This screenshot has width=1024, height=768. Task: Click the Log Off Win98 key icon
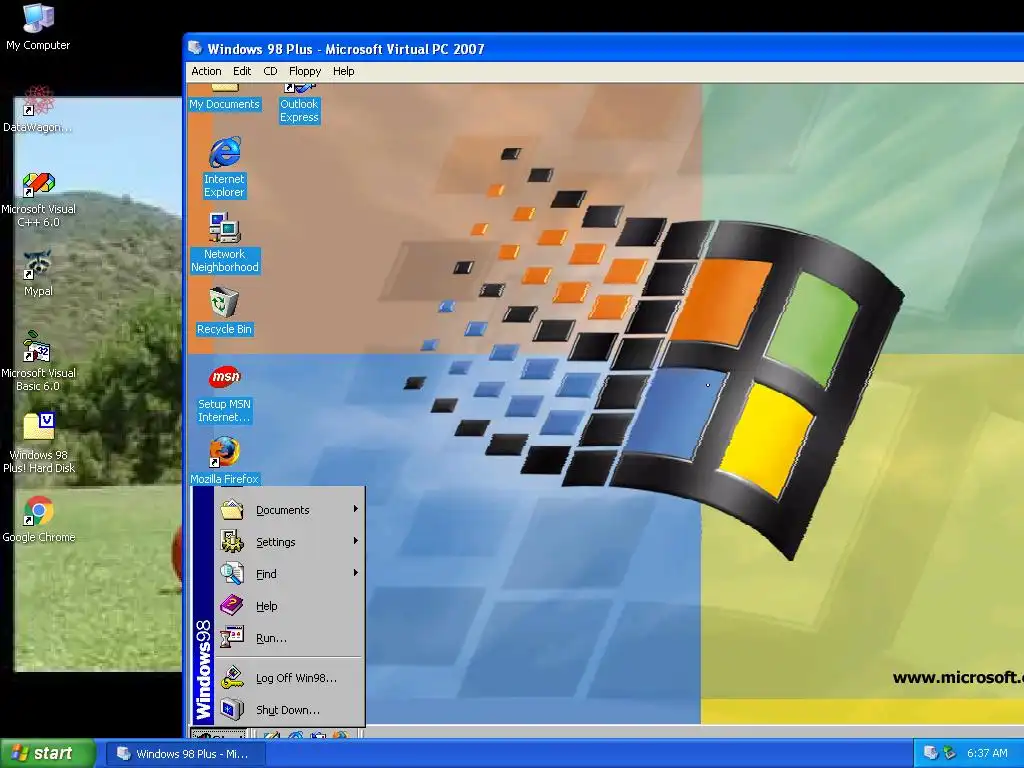[x=232, y=677]
